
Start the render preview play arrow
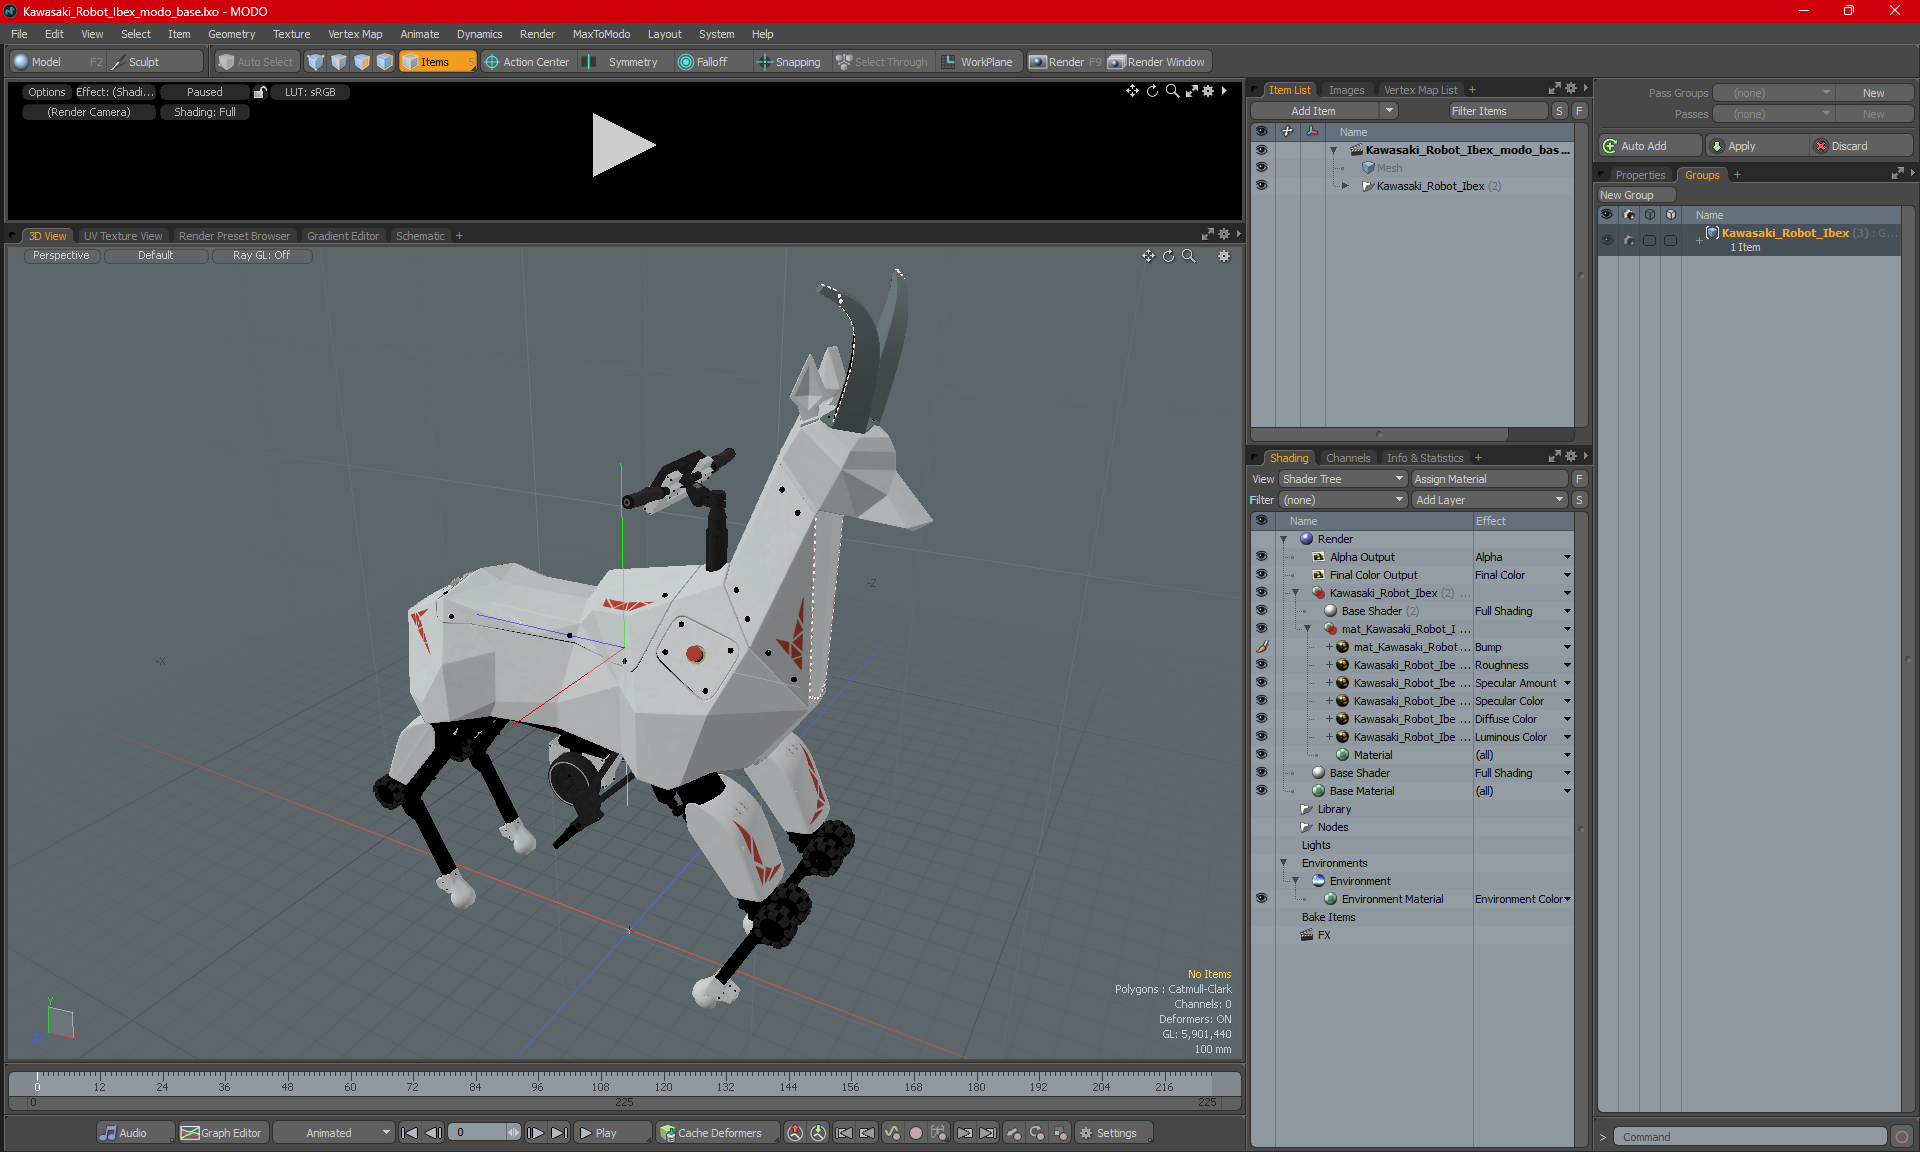622,145
